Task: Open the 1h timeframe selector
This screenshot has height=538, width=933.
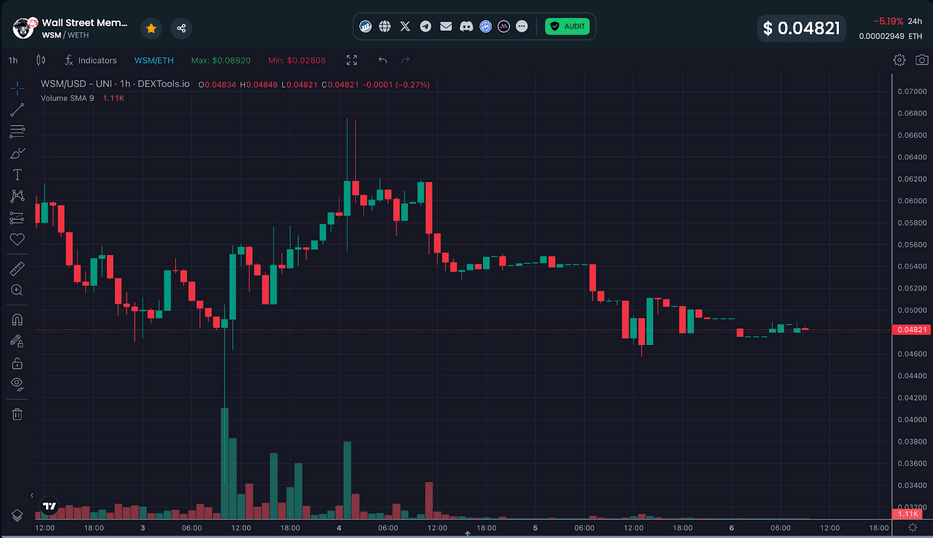Action: point(13,60)
